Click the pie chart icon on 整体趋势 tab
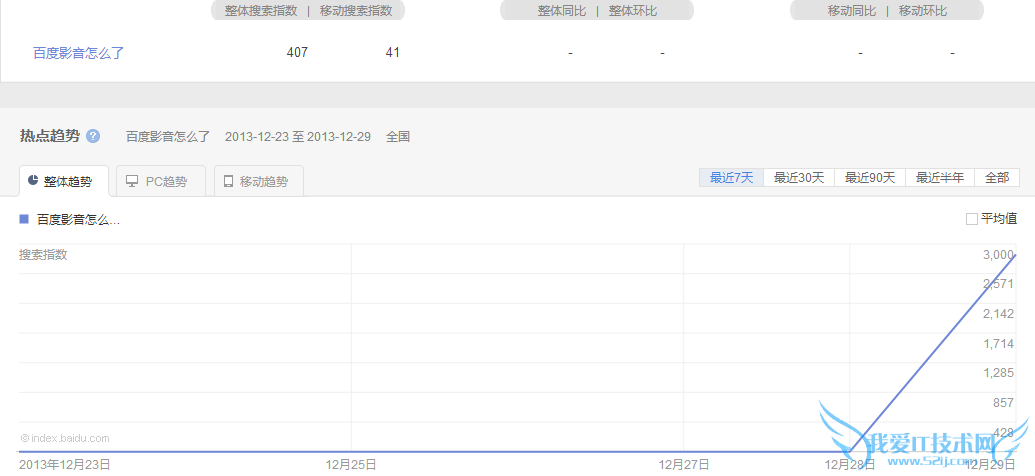 (x=33, y=182)
